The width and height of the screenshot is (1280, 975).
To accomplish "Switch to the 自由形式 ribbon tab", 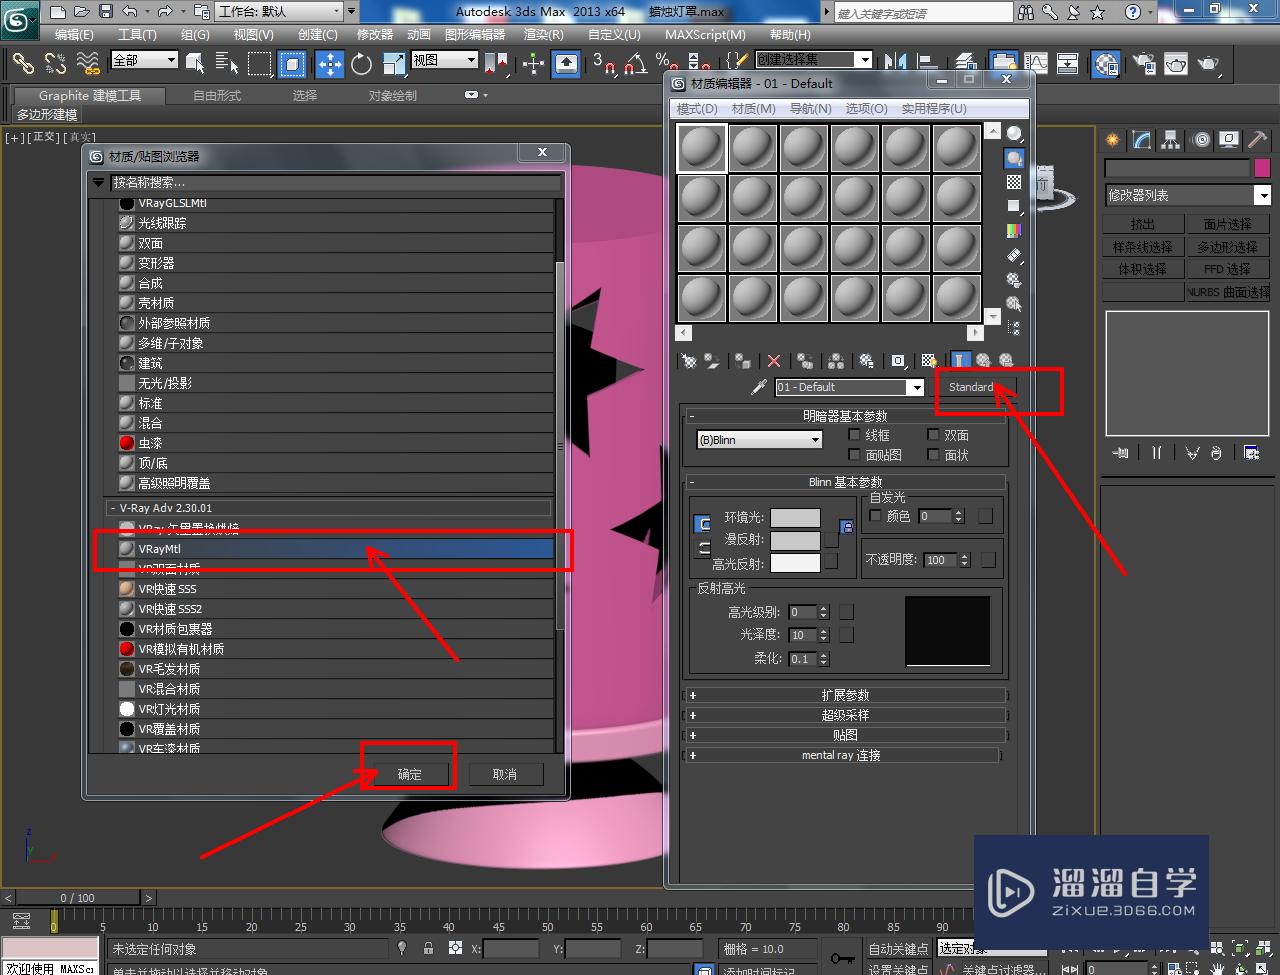I will tap(217, 96).
